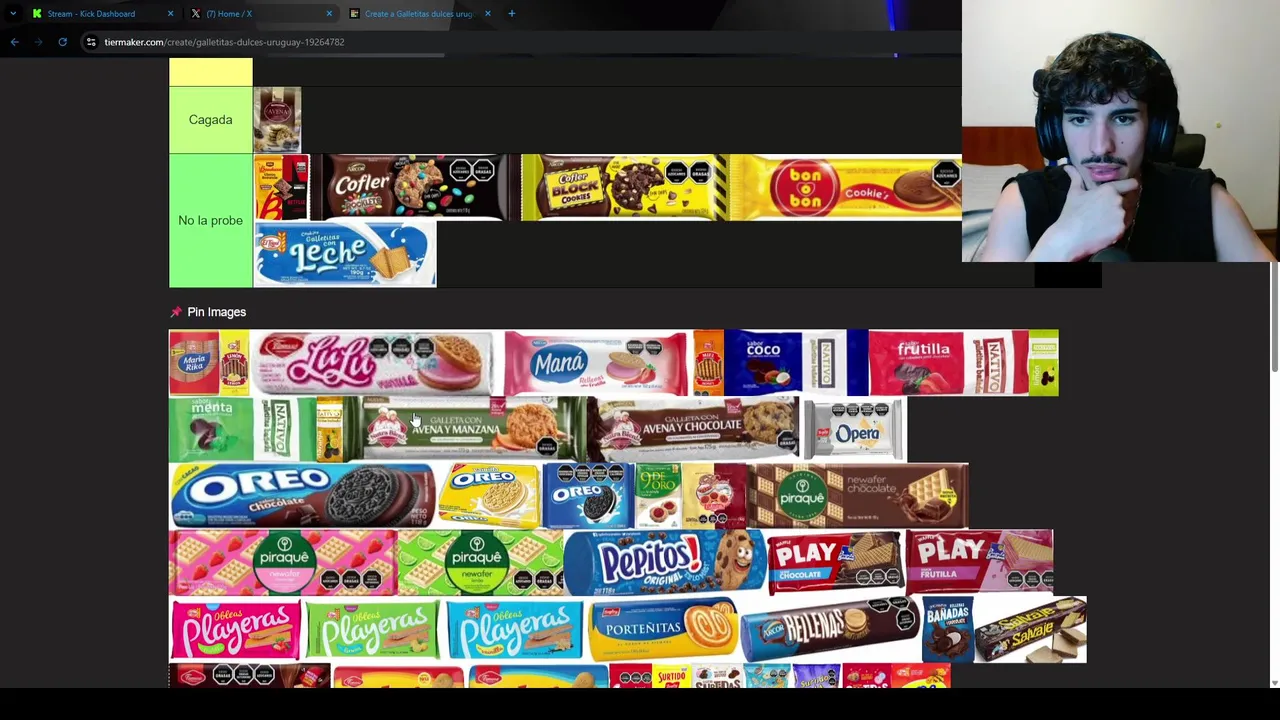Pick the small blue Oreo pack image
This screenshot has height=720, width=1280.
pyautogui.click(x=589, y=496)
